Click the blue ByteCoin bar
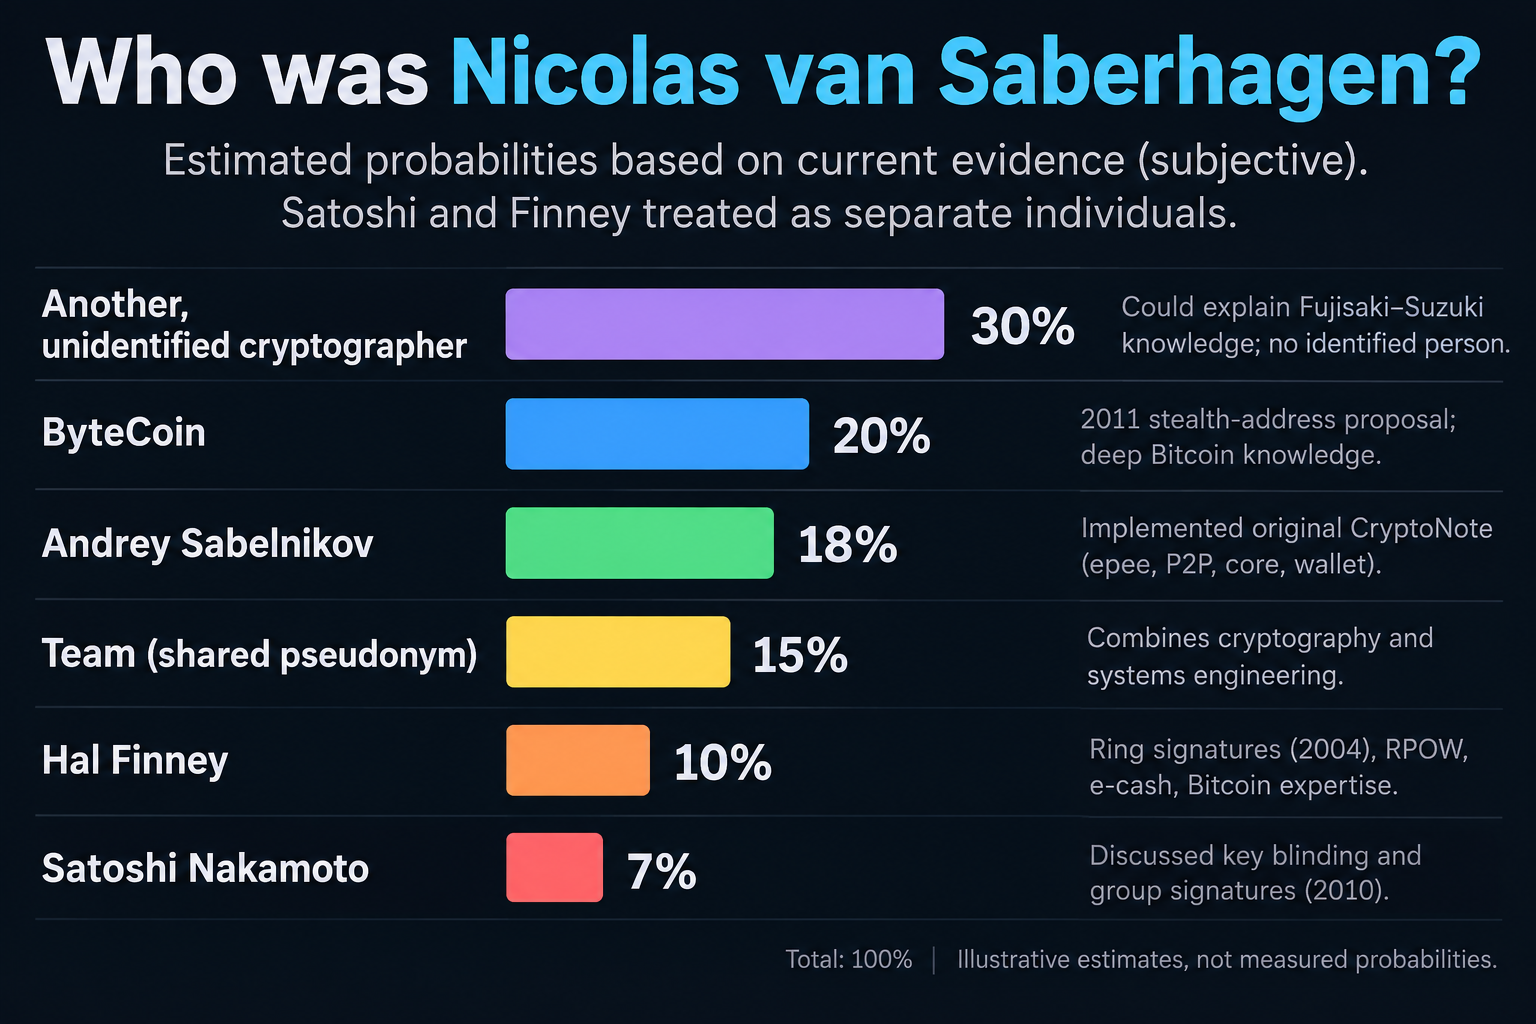The image size is (1536, 1024). [657, 434]
